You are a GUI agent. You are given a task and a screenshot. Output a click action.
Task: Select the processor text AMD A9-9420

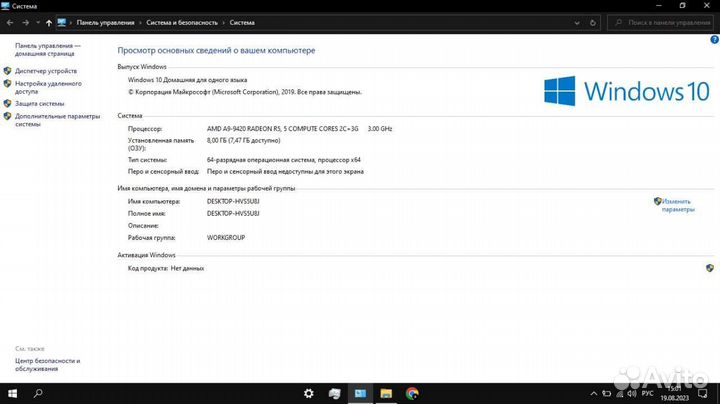point(282,129)
